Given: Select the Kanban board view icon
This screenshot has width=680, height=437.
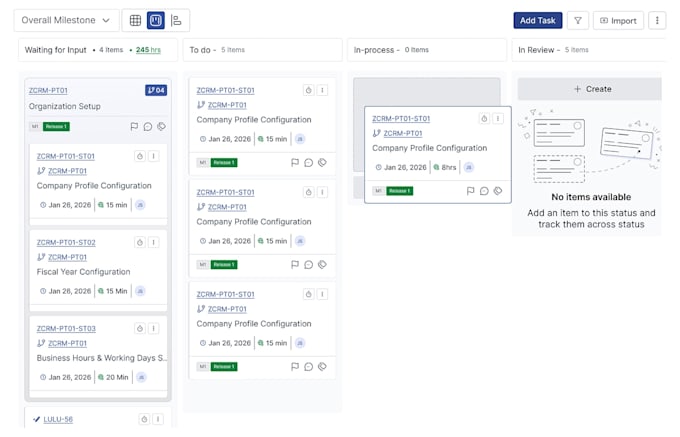Looking at the screenshot, I should pyautogui.click(x=156, y=20).
